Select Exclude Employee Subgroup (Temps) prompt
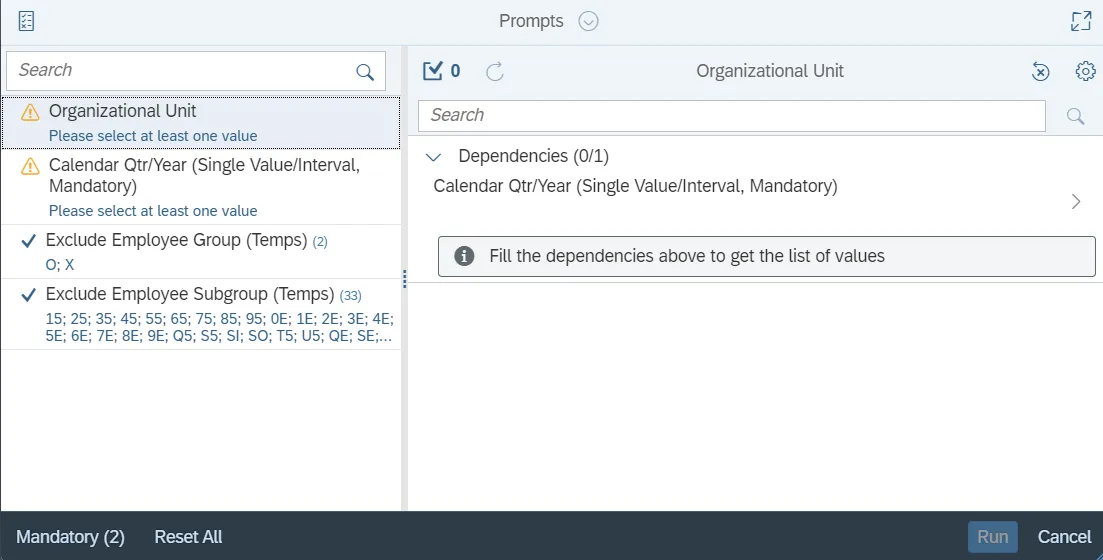 point(200,313)
